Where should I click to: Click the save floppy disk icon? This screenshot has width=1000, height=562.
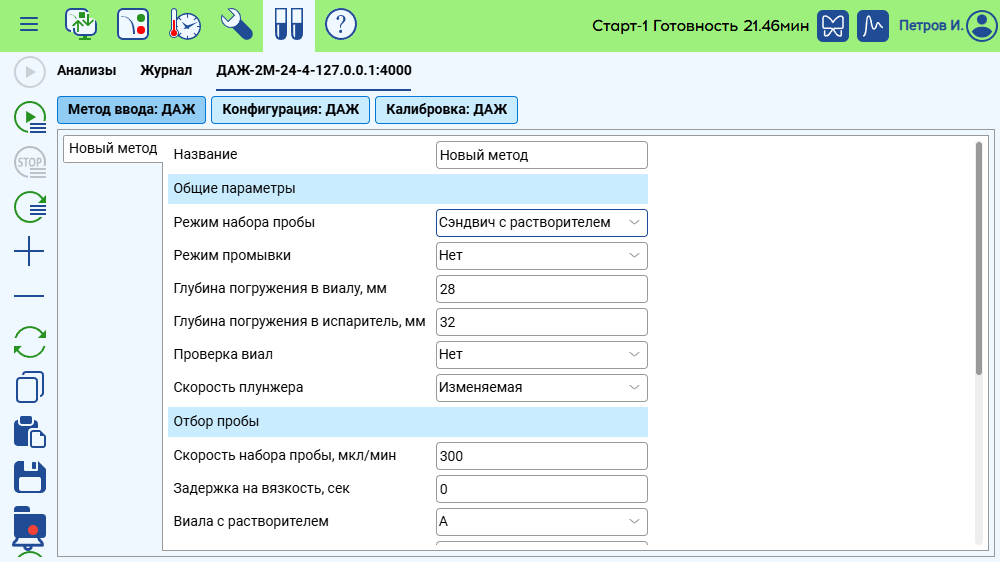[x=30, y=477]
